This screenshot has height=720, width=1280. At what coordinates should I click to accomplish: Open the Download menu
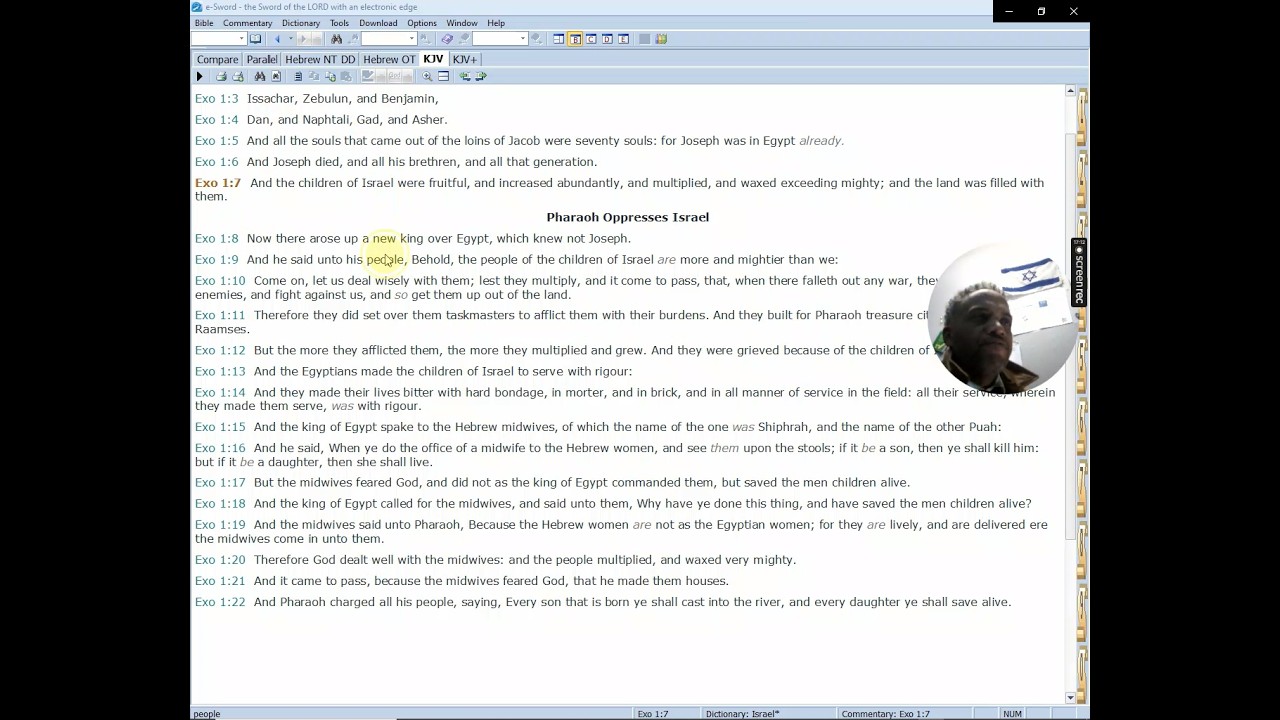click(378, 23)
